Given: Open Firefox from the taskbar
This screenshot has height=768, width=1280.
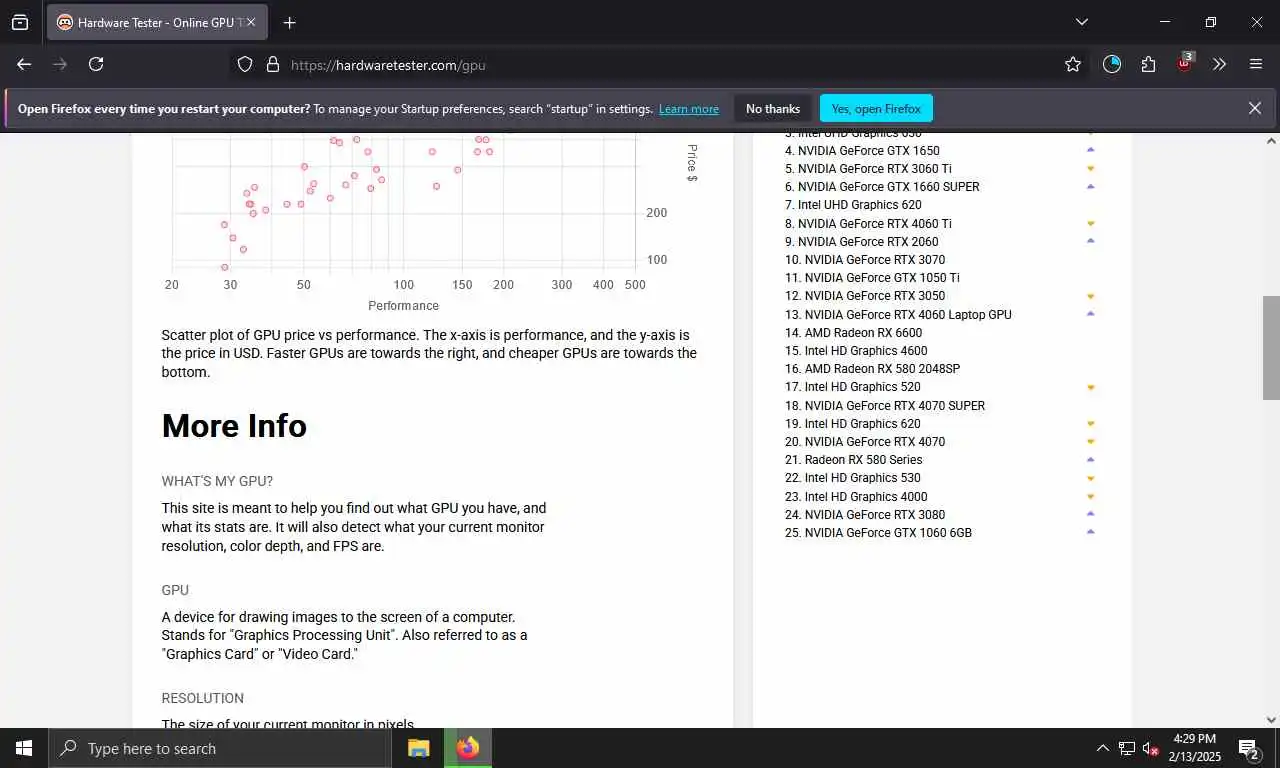Looking at the screenshot, I should point(468,748).
